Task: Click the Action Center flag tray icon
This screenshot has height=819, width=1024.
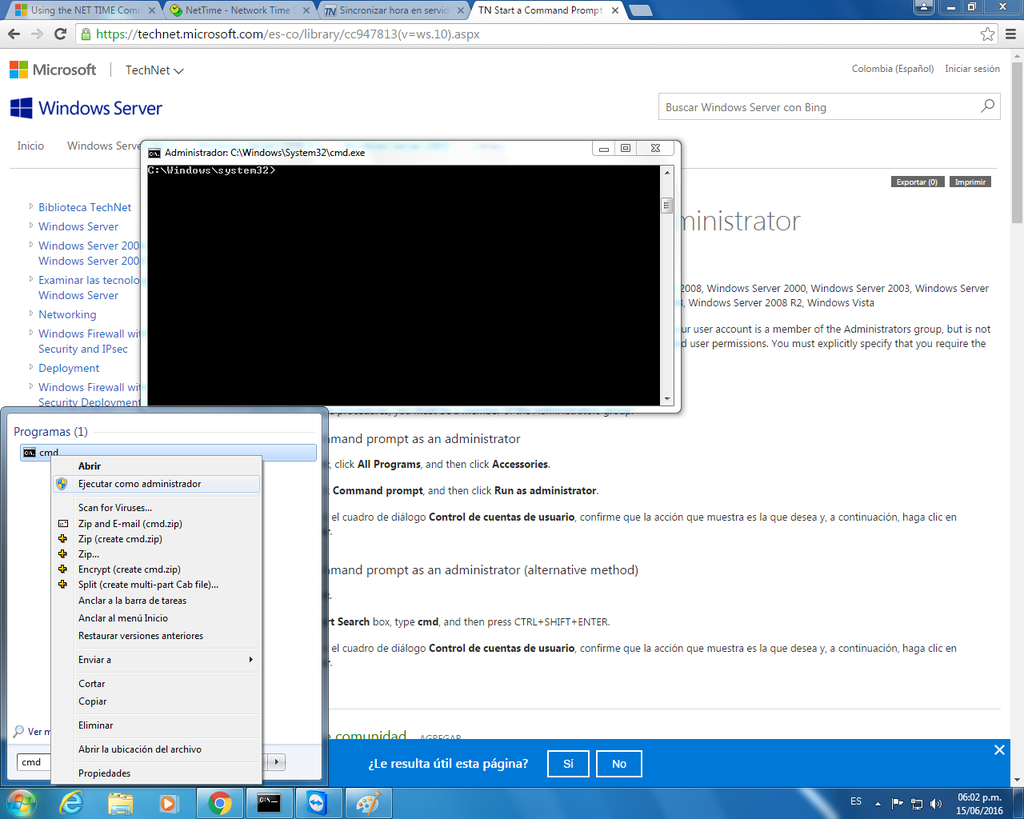Action: pos(898,804)
